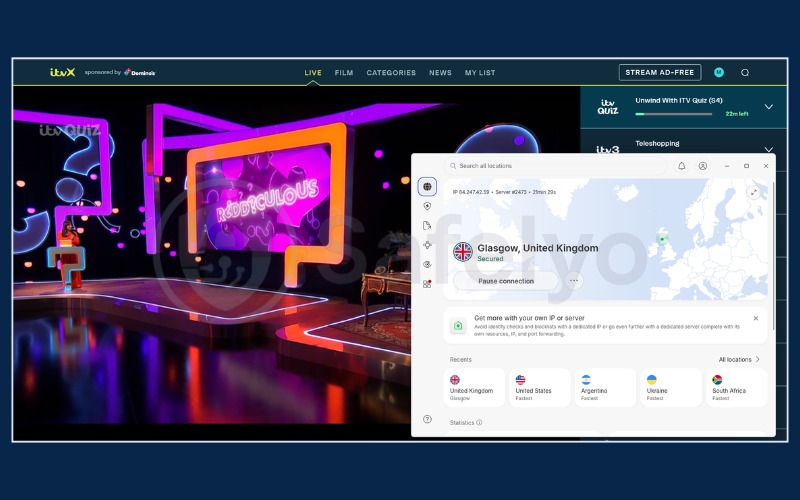
Task: Connect to Argentina recent location
Action: [x=605, y=388]
